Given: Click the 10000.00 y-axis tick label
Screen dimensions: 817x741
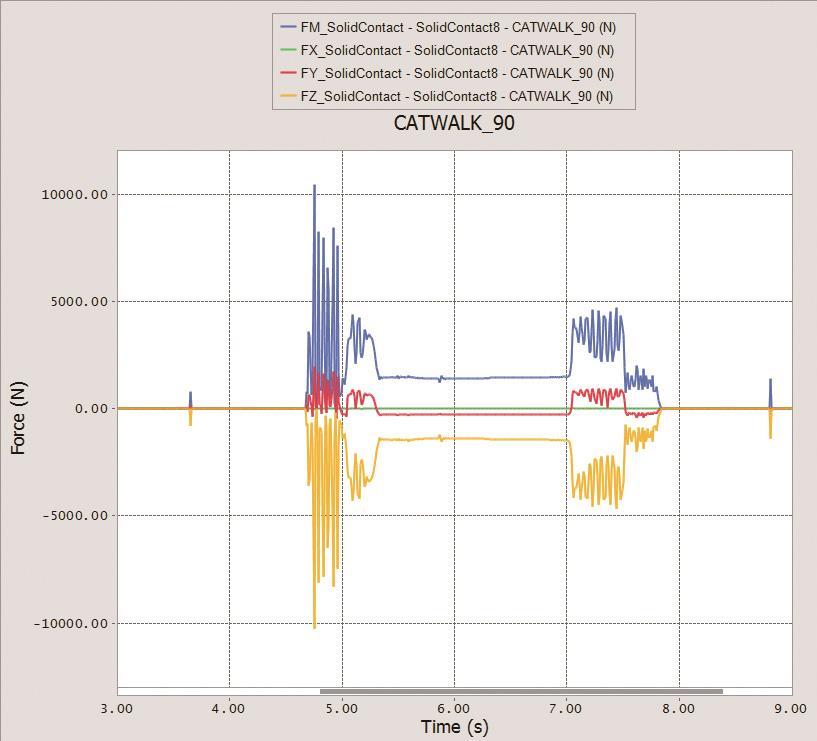Looking at the screenshot, I should (75, 195).
